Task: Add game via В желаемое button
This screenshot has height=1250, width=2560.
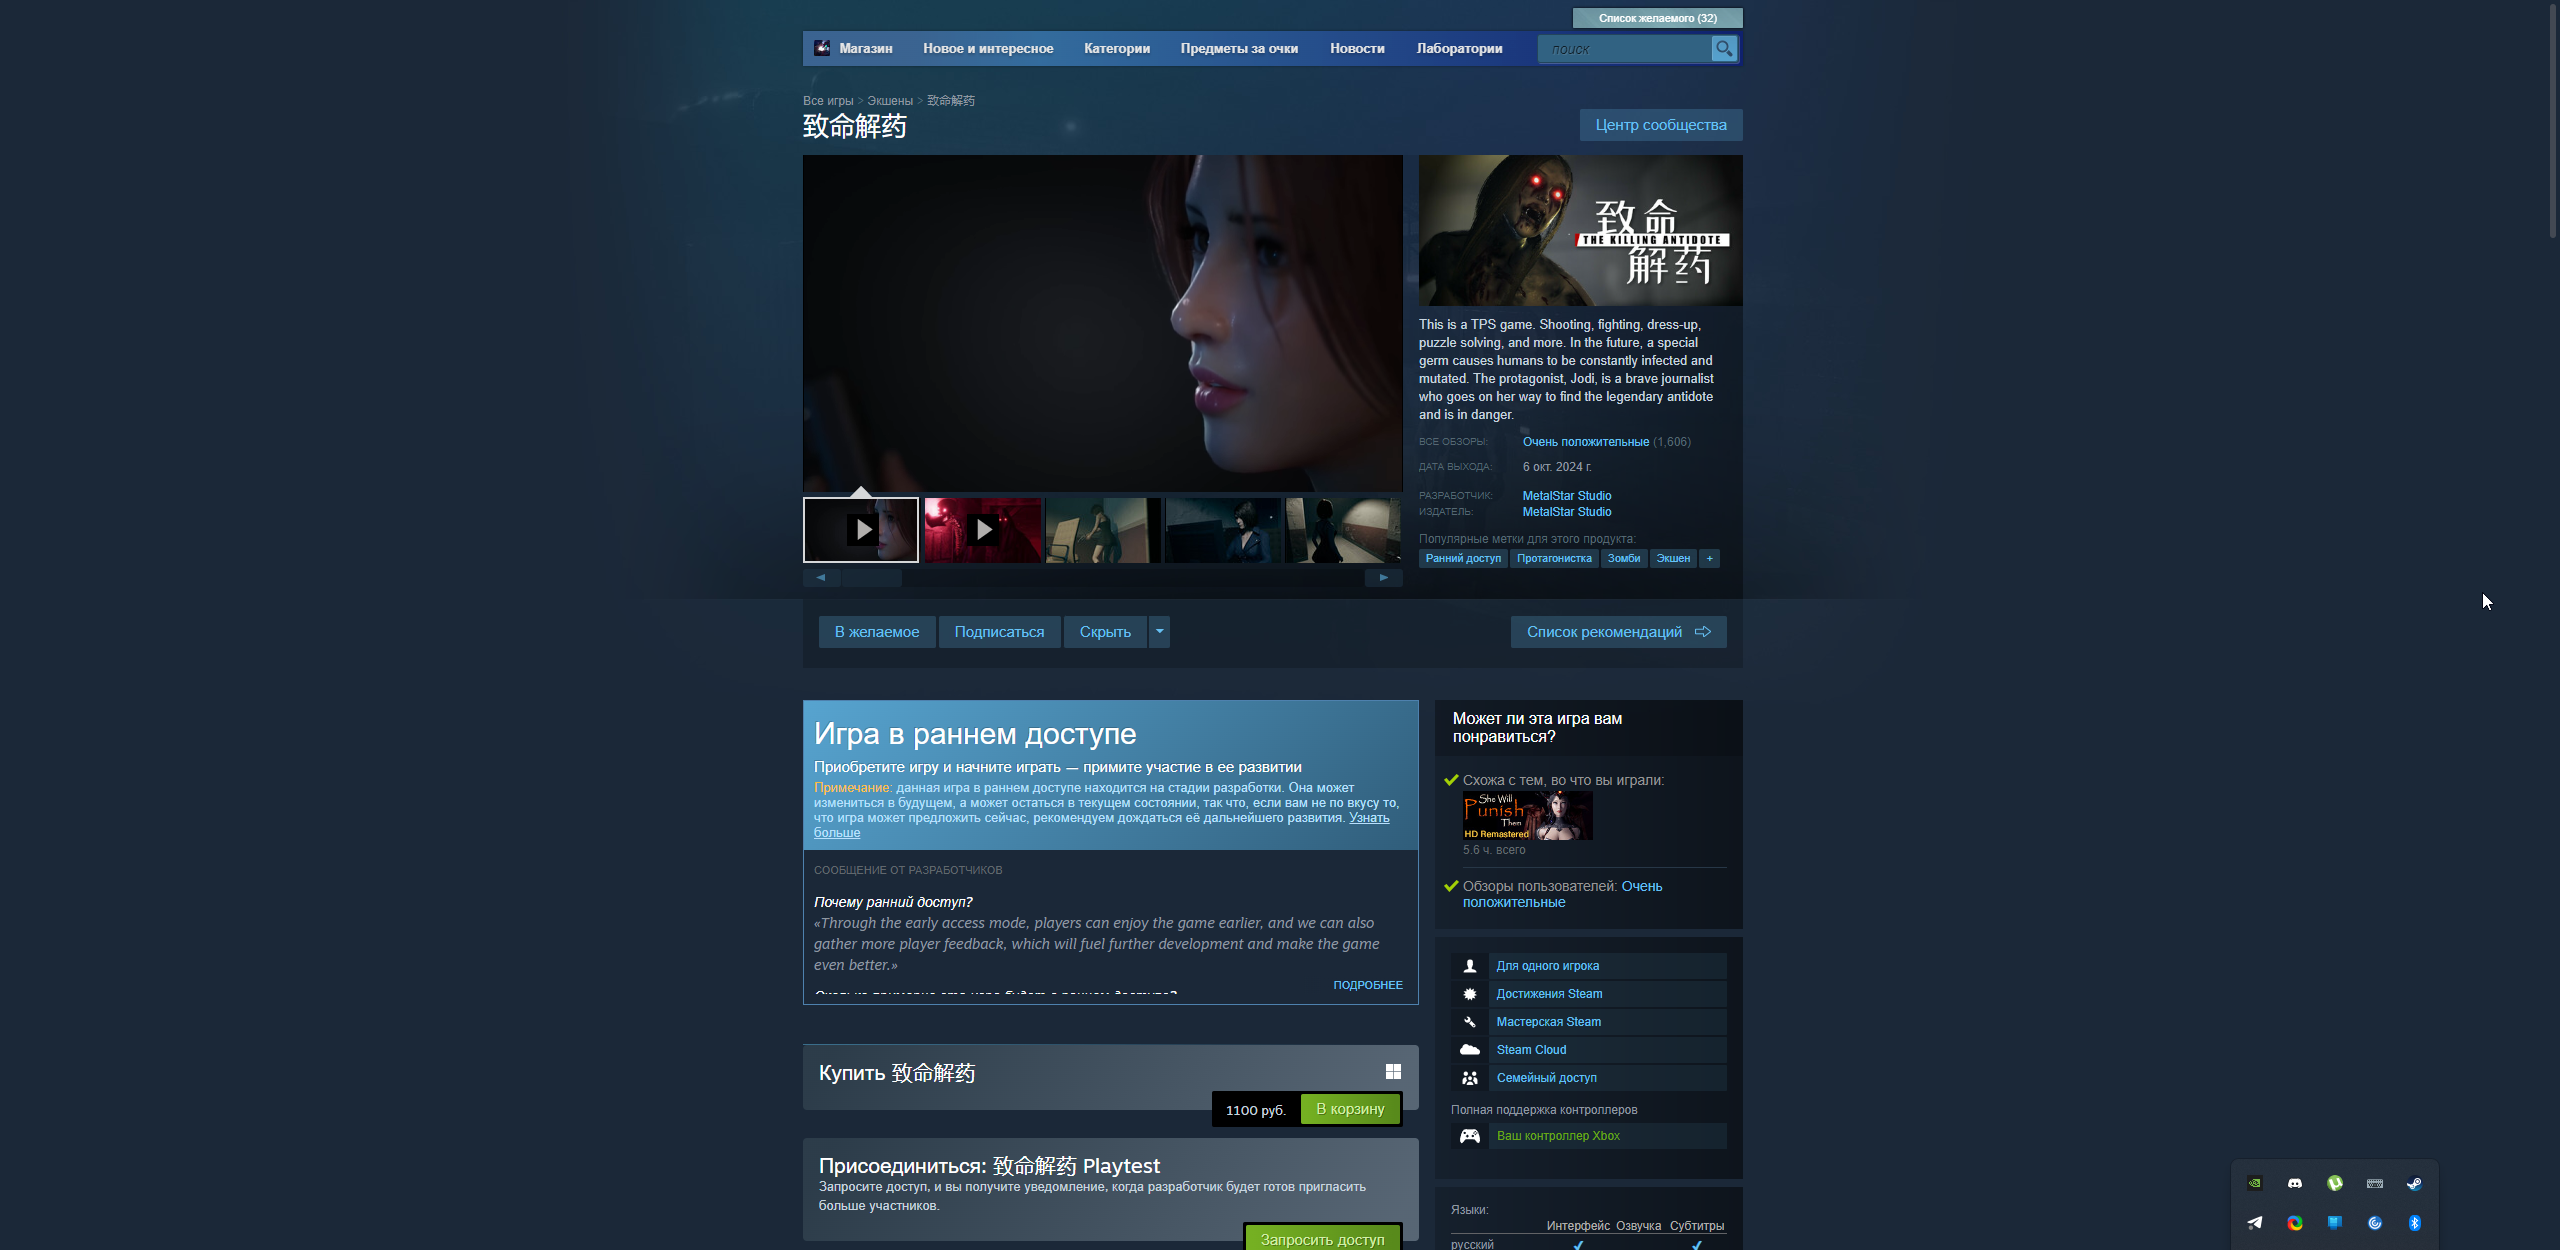Action: tap(877, 632)
